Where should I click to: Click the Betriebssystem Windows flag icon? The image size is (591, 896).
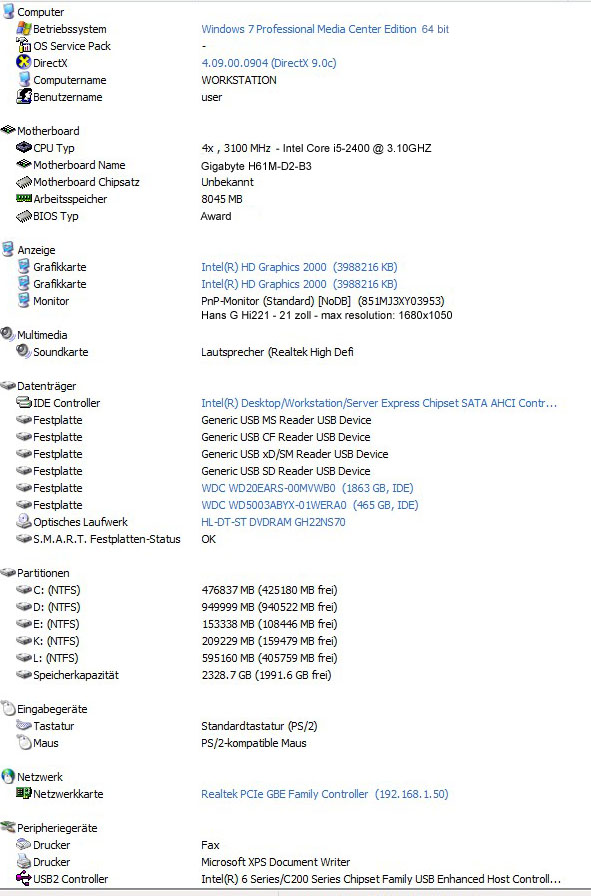click(23, 28)
